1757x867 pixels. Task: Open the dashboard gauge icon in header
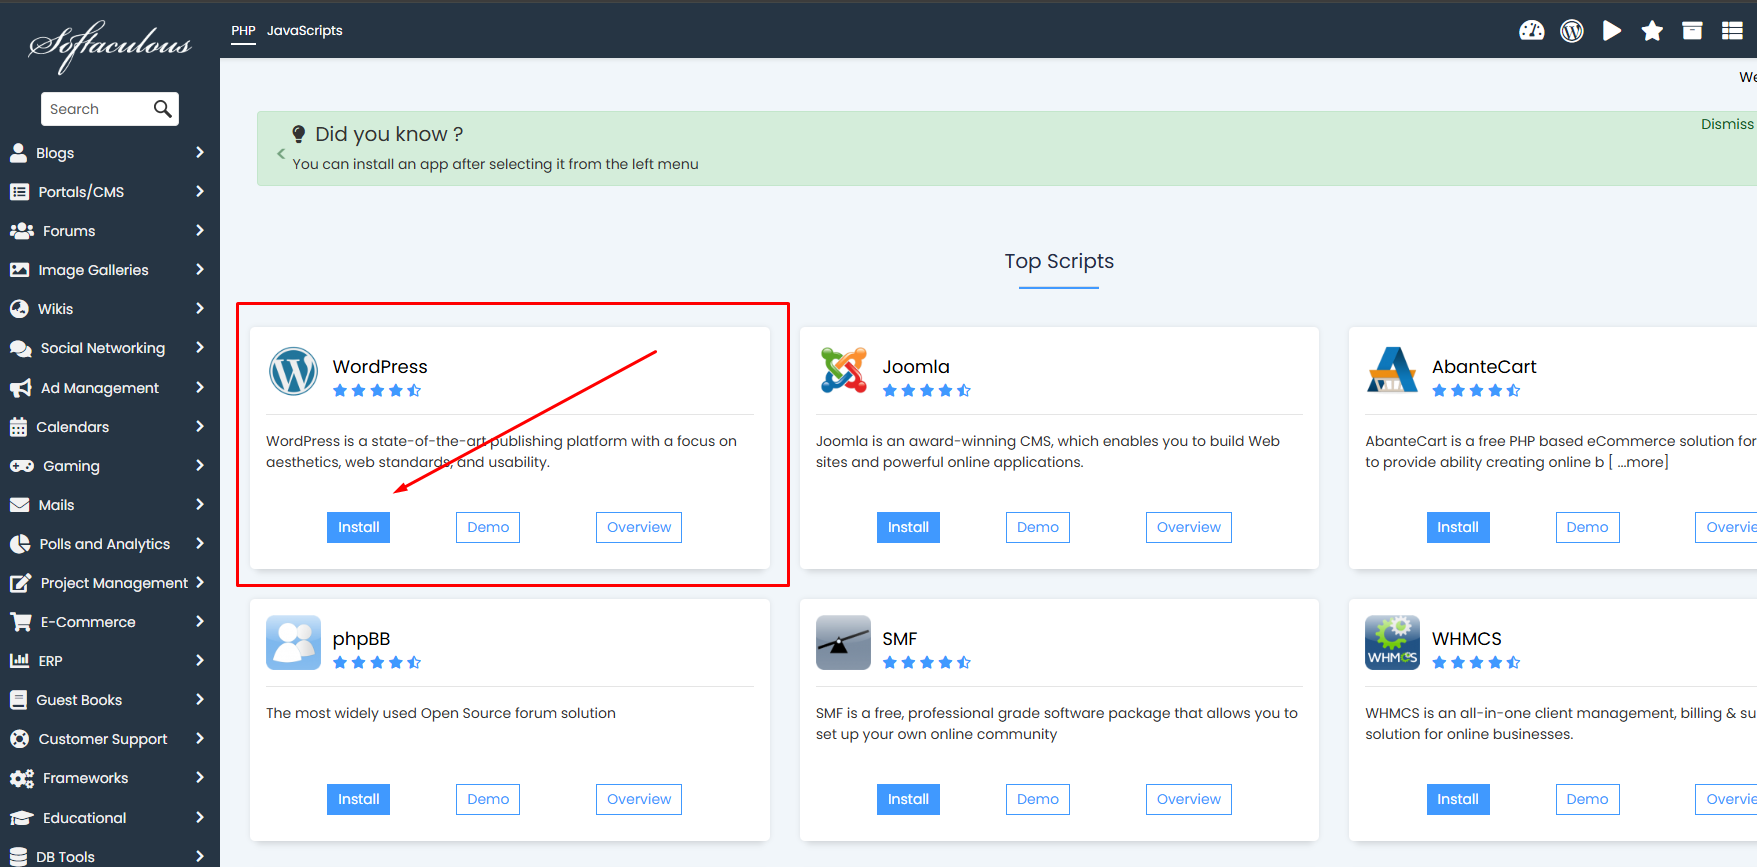[x=1531, y=31]
